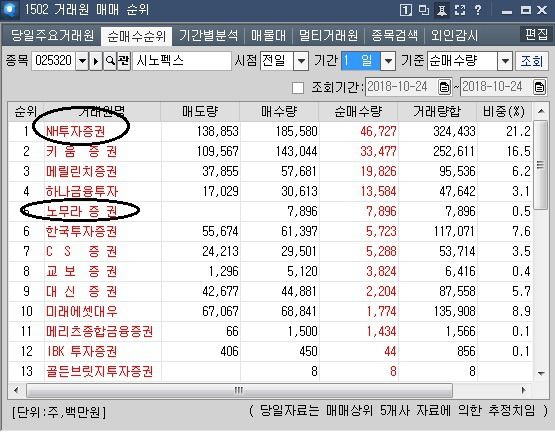The image size is (555, 432).
Task: Select the NH투자증권 row name
Action: 75,132
